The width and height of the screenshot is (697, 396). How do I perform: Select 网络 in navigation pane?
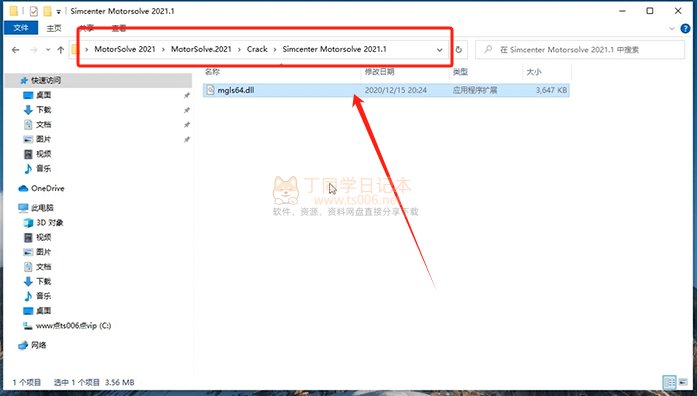click(39, 345)
